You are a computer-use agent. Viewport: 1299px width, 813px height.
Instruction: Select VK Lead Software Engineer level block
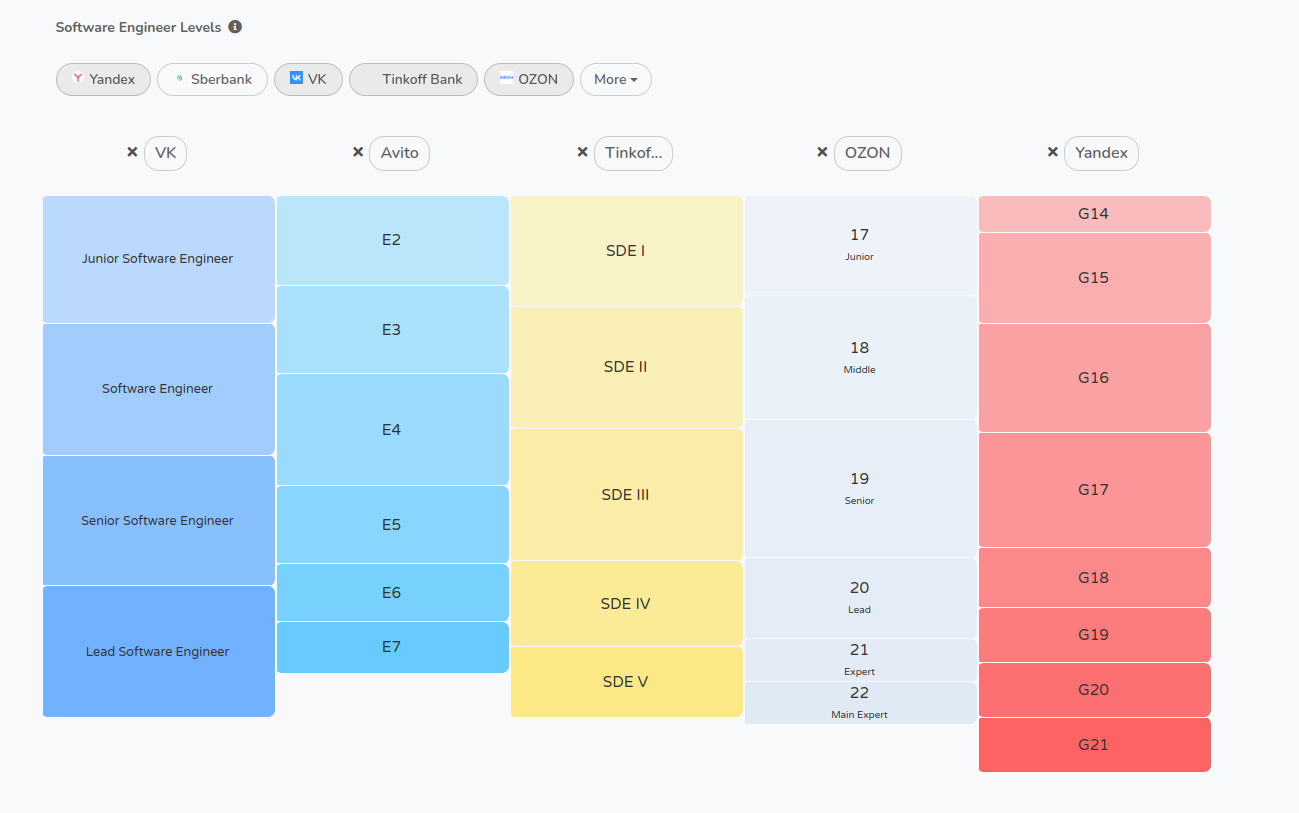click(159, 651)
